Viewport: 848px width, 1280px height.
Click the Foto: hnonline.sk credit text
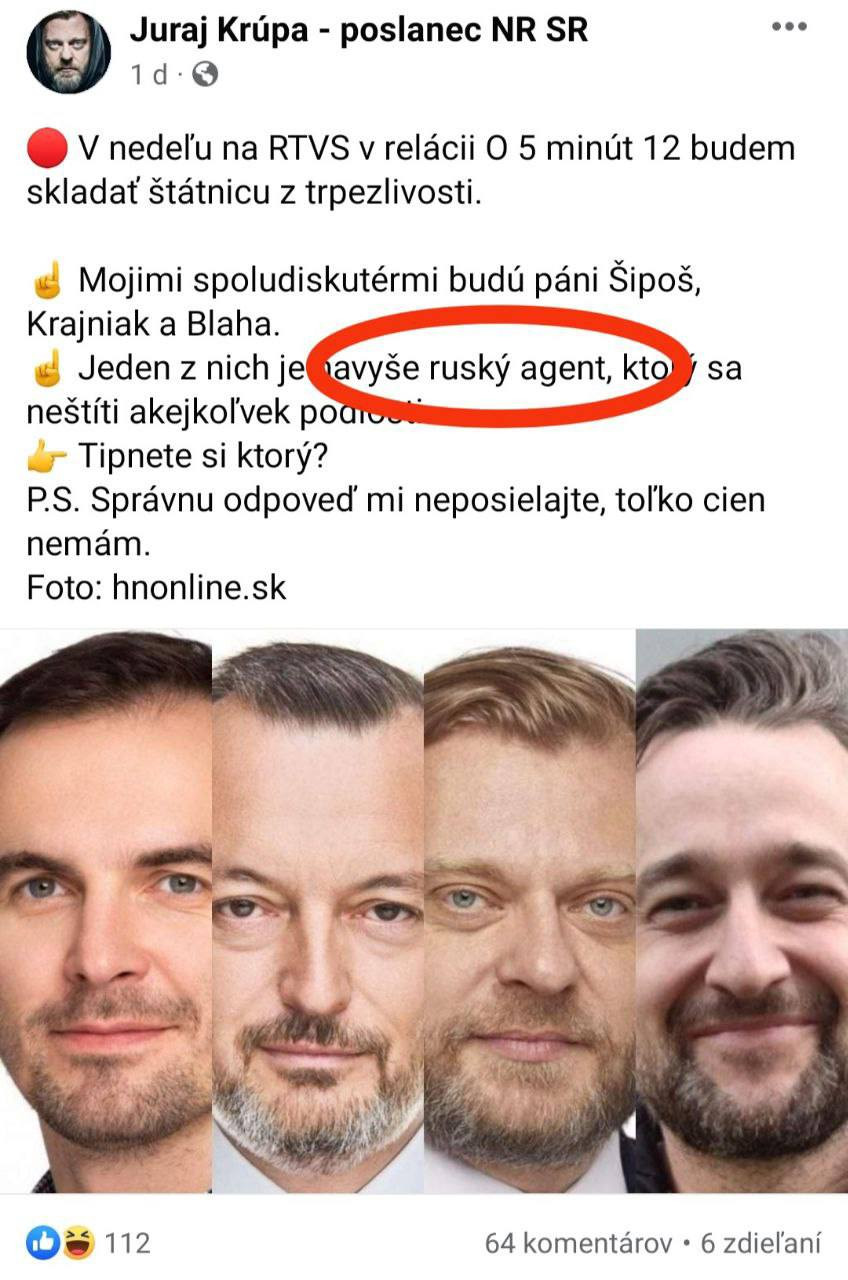tap(156, 587)
